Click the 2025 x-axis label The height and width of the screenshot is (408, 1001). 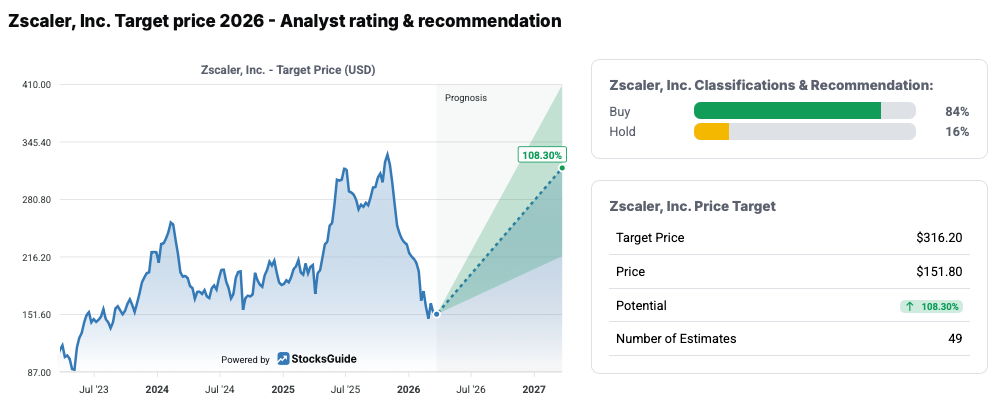283,388
